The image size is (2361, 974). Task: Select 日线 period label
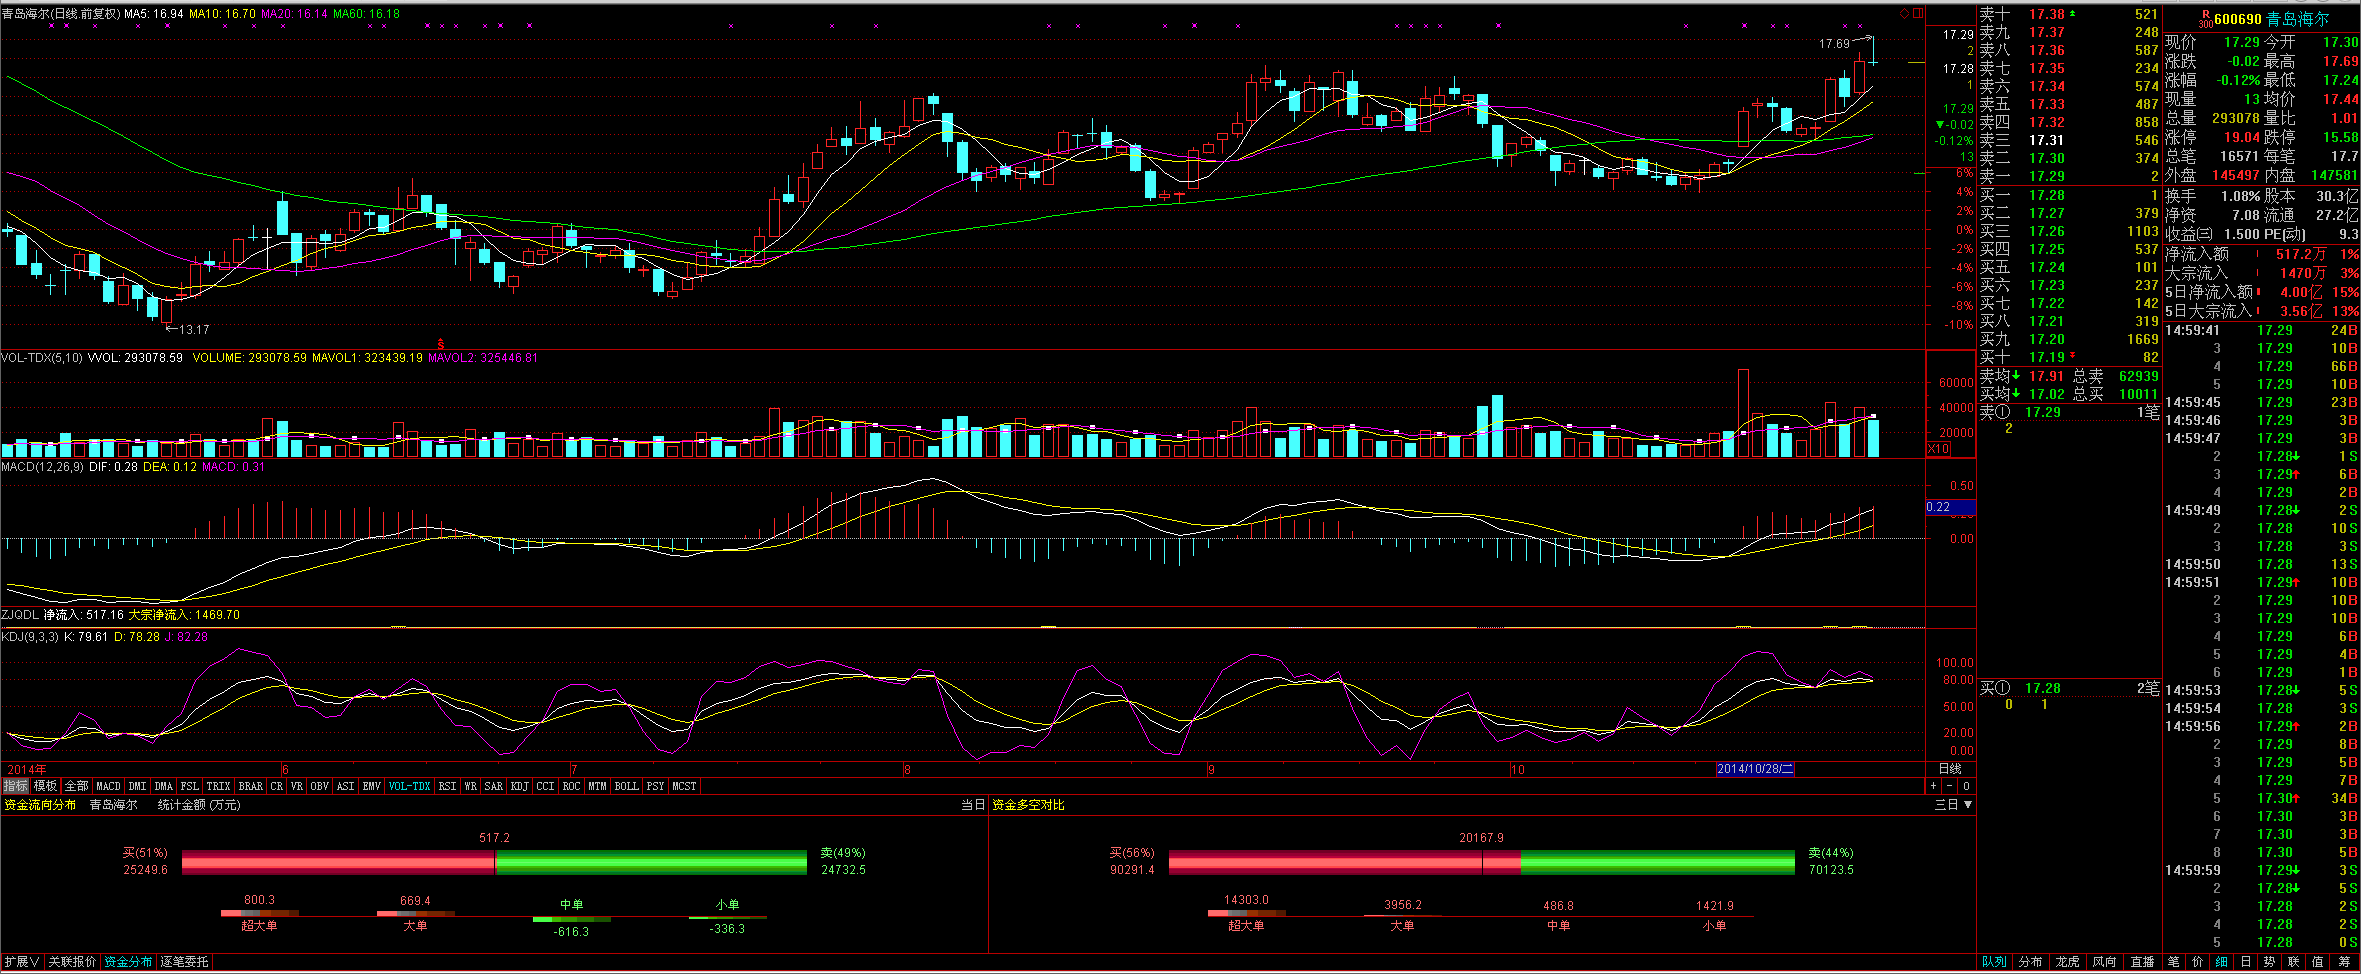pos(1950,769)
